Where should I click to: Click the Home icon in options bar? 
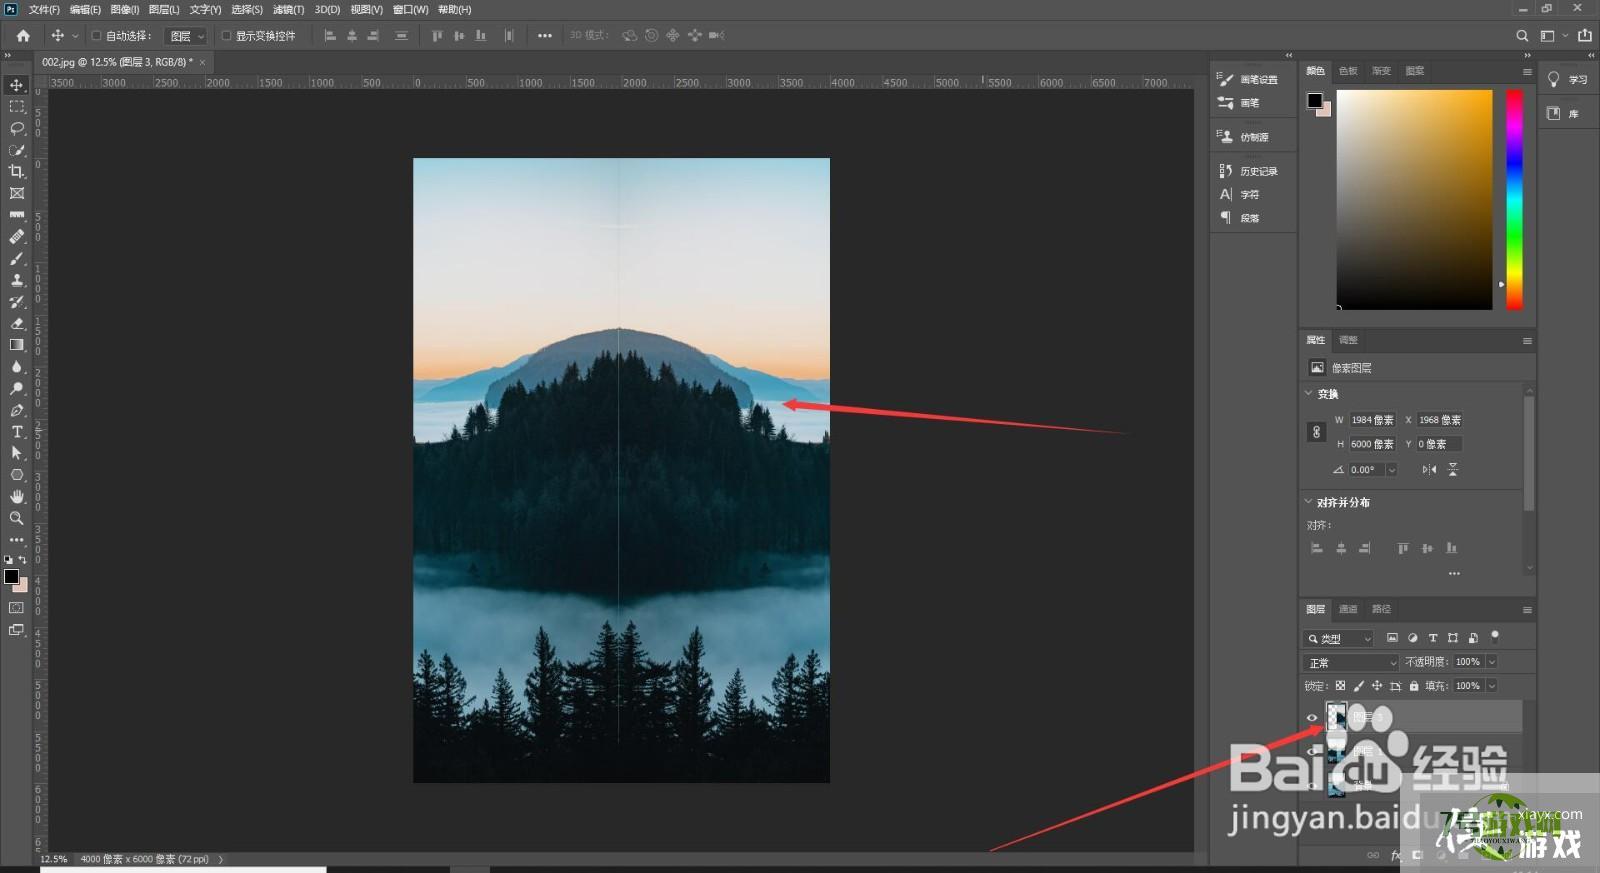(x=23, y=35)
